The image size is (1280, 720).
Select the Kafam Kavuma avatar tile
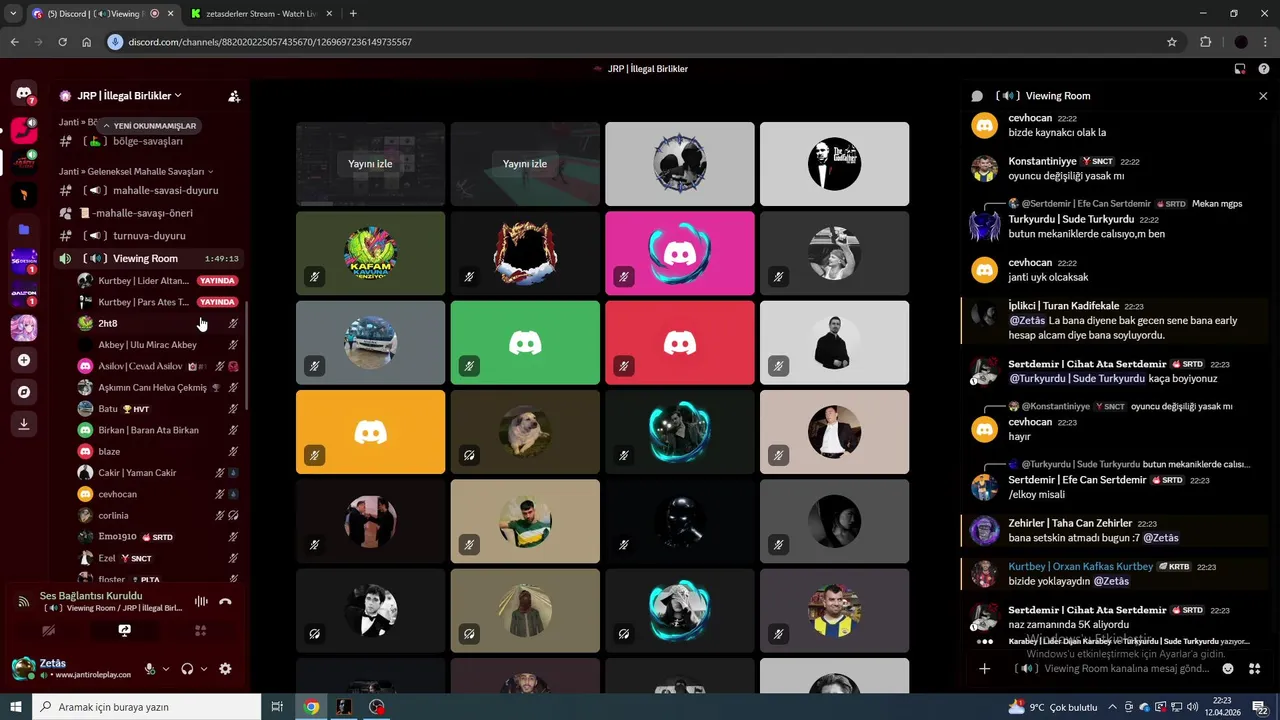(370, 253)
